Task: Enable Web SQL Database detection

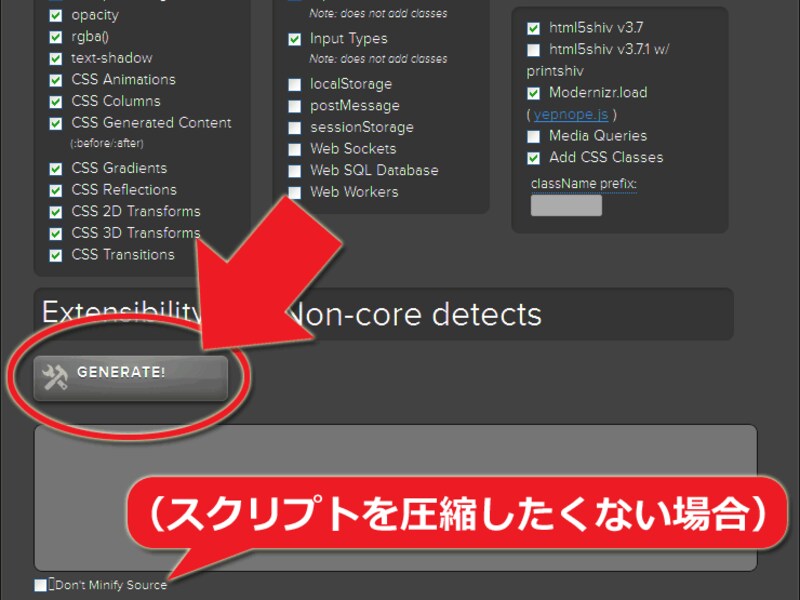Action: [295, 170]
